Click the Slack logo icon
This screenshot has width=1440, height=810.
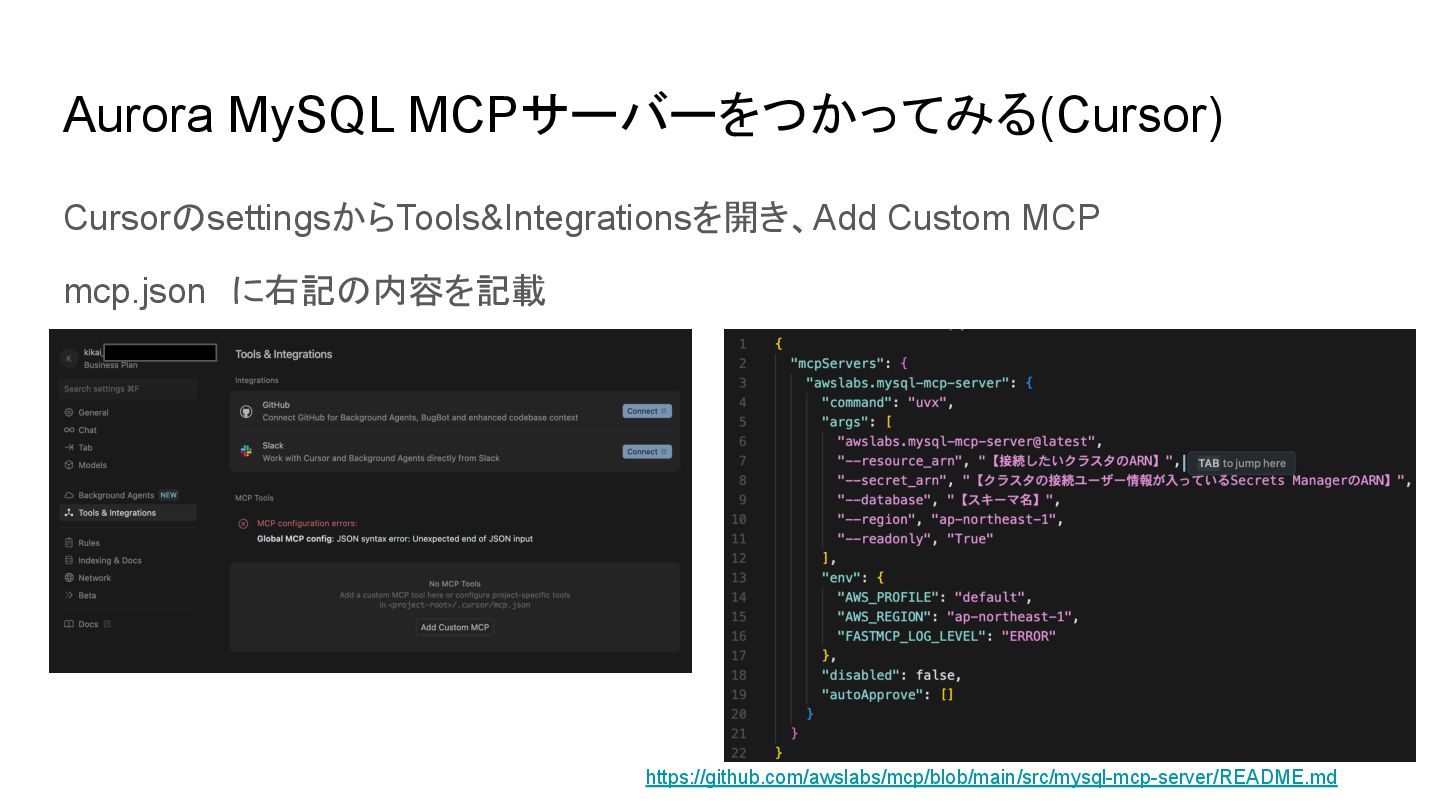tap(246, 452)
